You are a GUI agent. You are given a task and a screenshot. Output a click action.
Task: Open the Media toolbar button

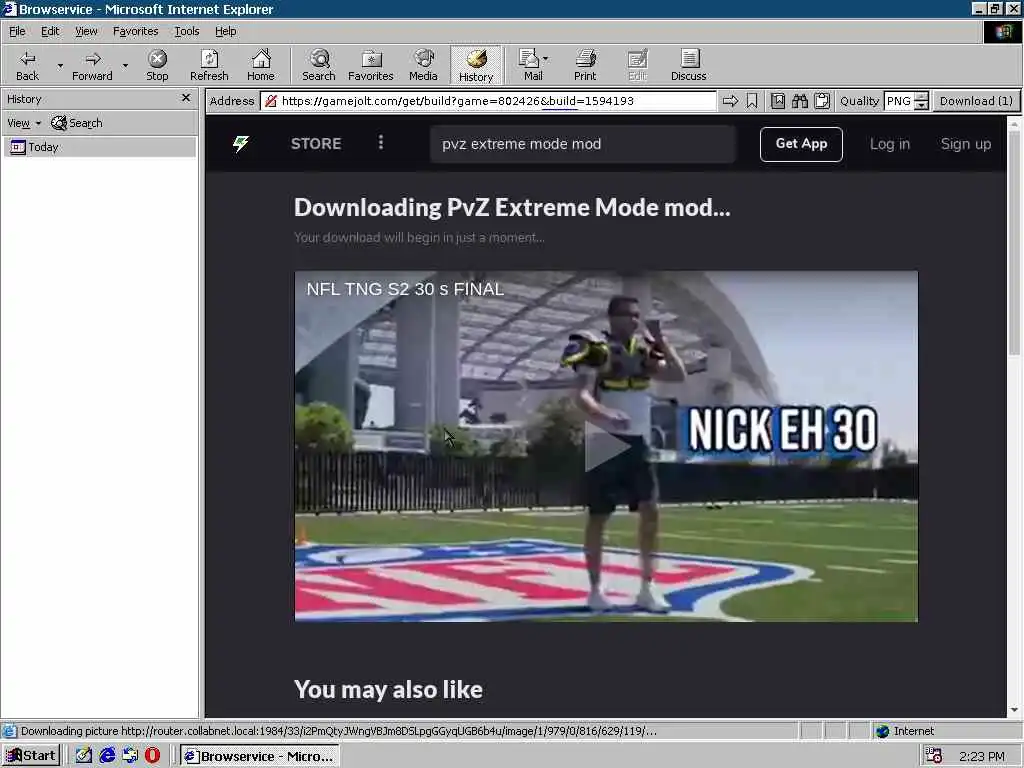(423, 65)
